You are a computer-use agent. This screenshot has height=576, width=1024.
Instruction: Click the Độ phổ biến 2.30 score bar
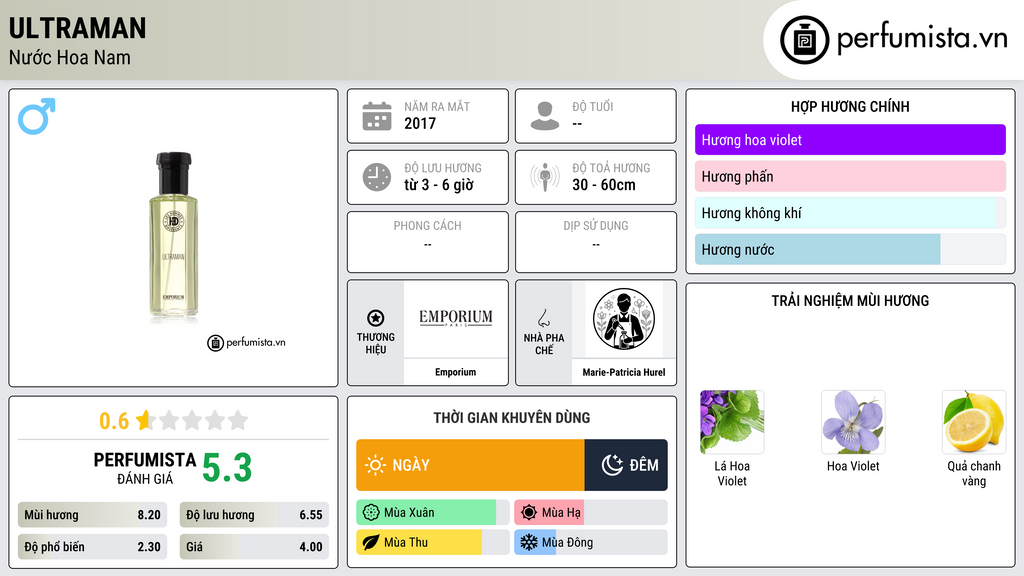coord(93,547)
